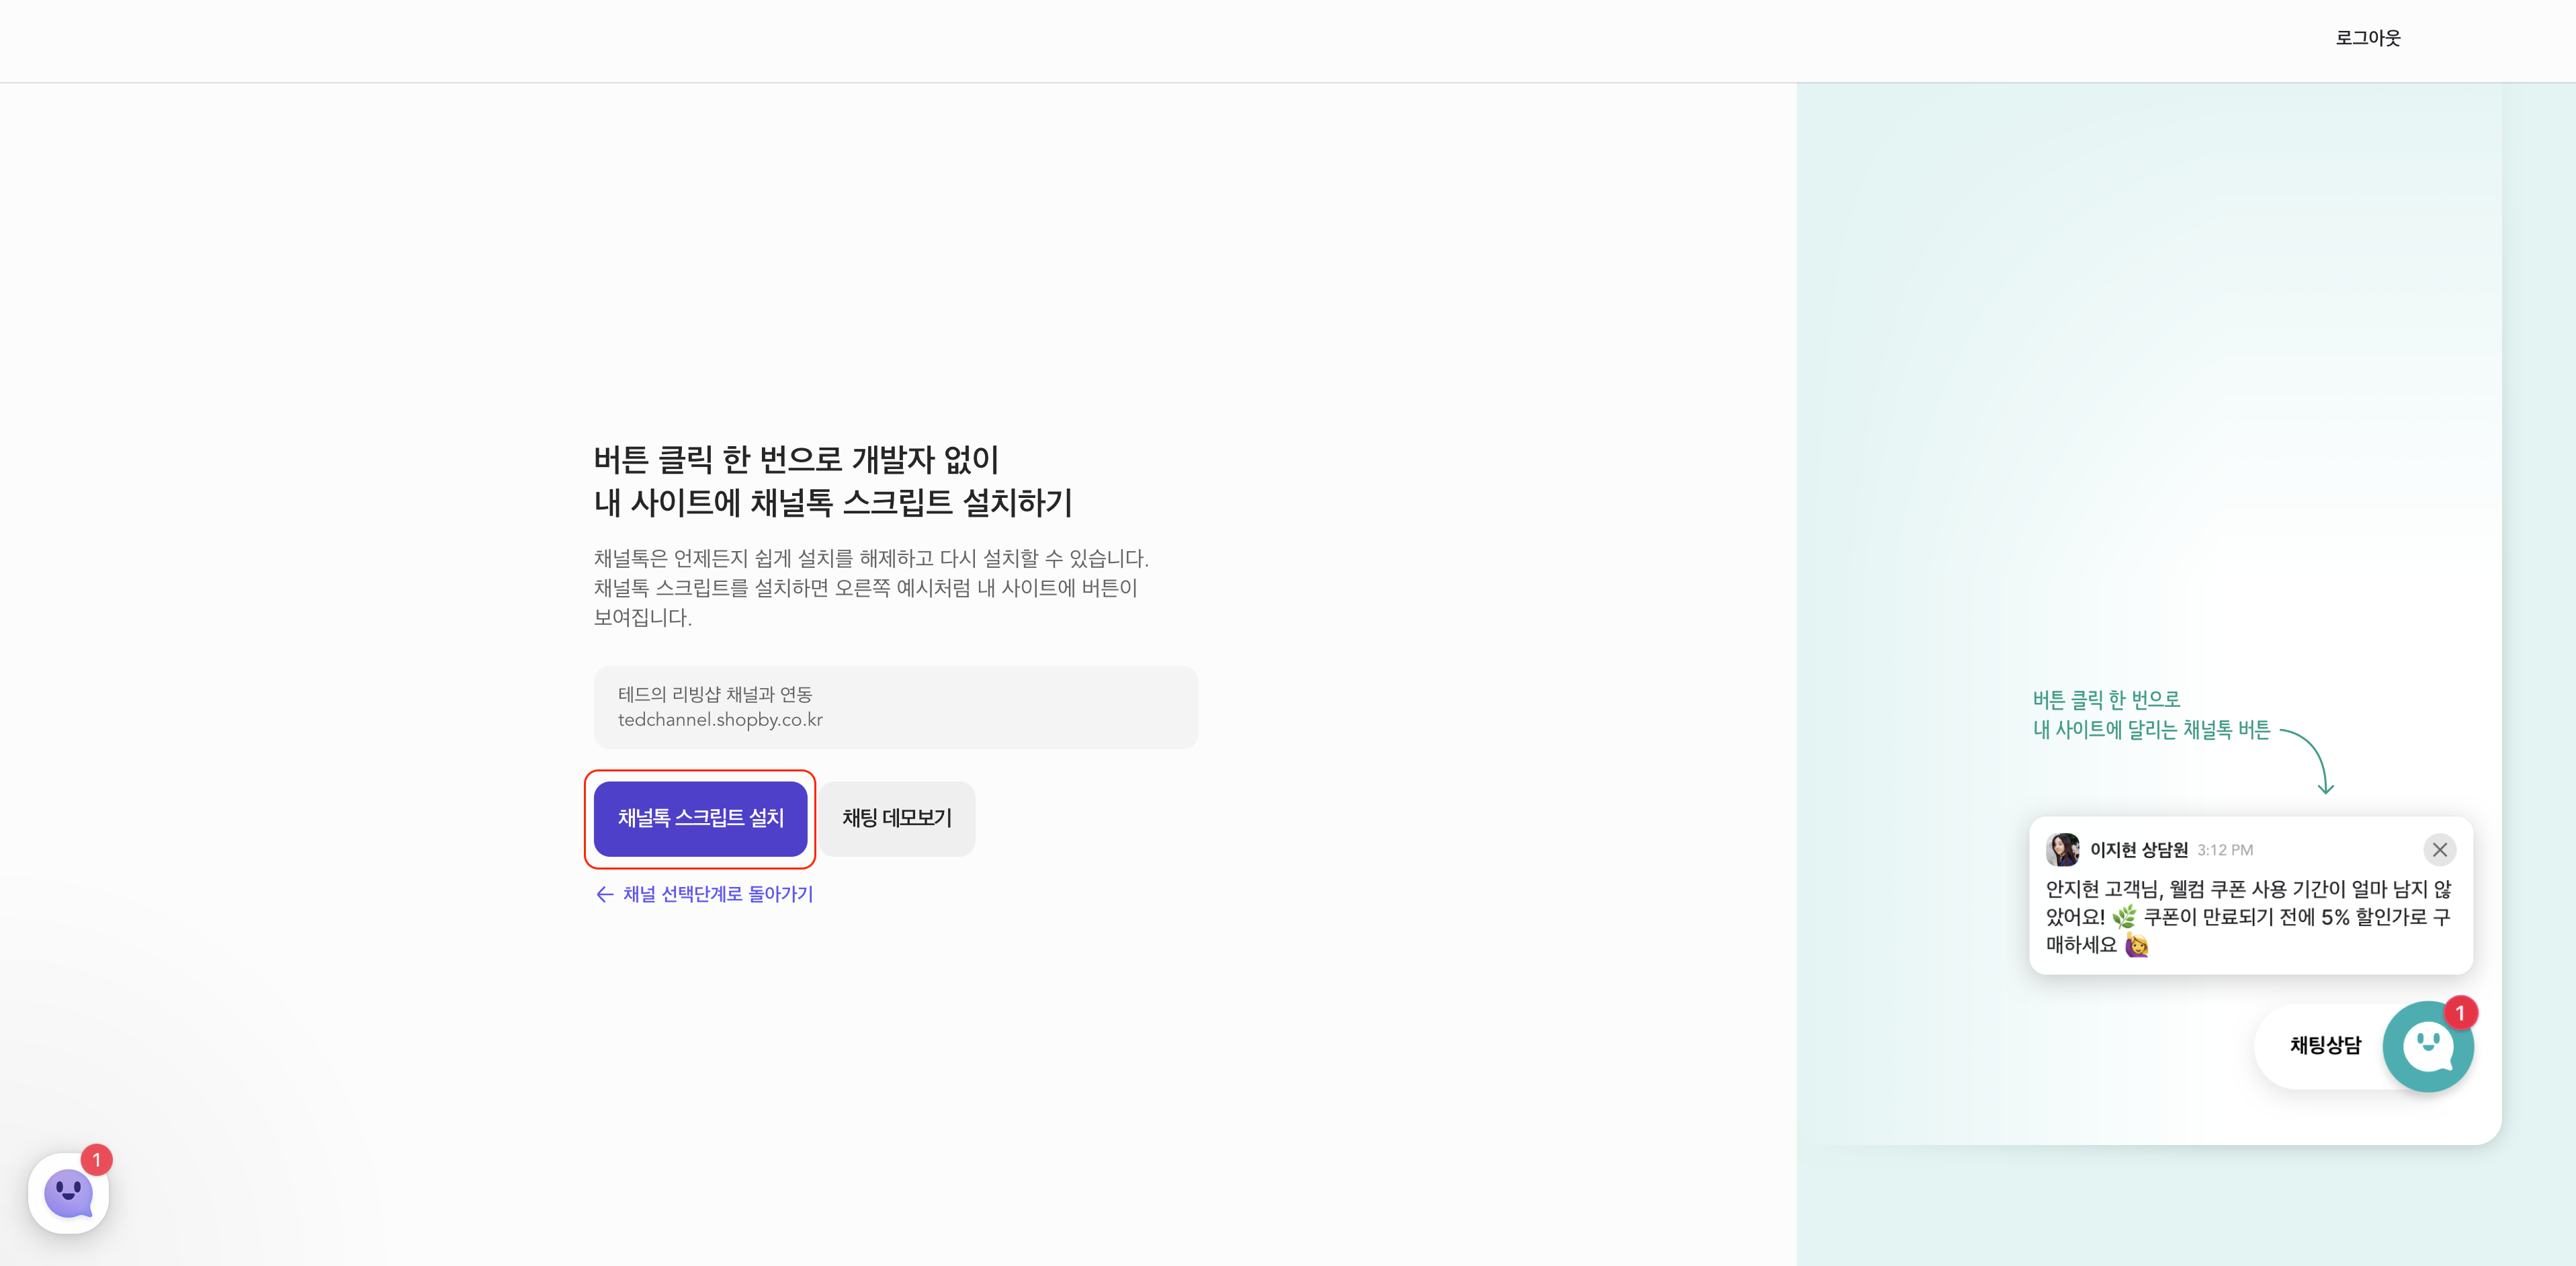This screenshot has width=2576, height=1266.
Task: Open the 채팅 데모보기 demo
Action: coord(897,818)
